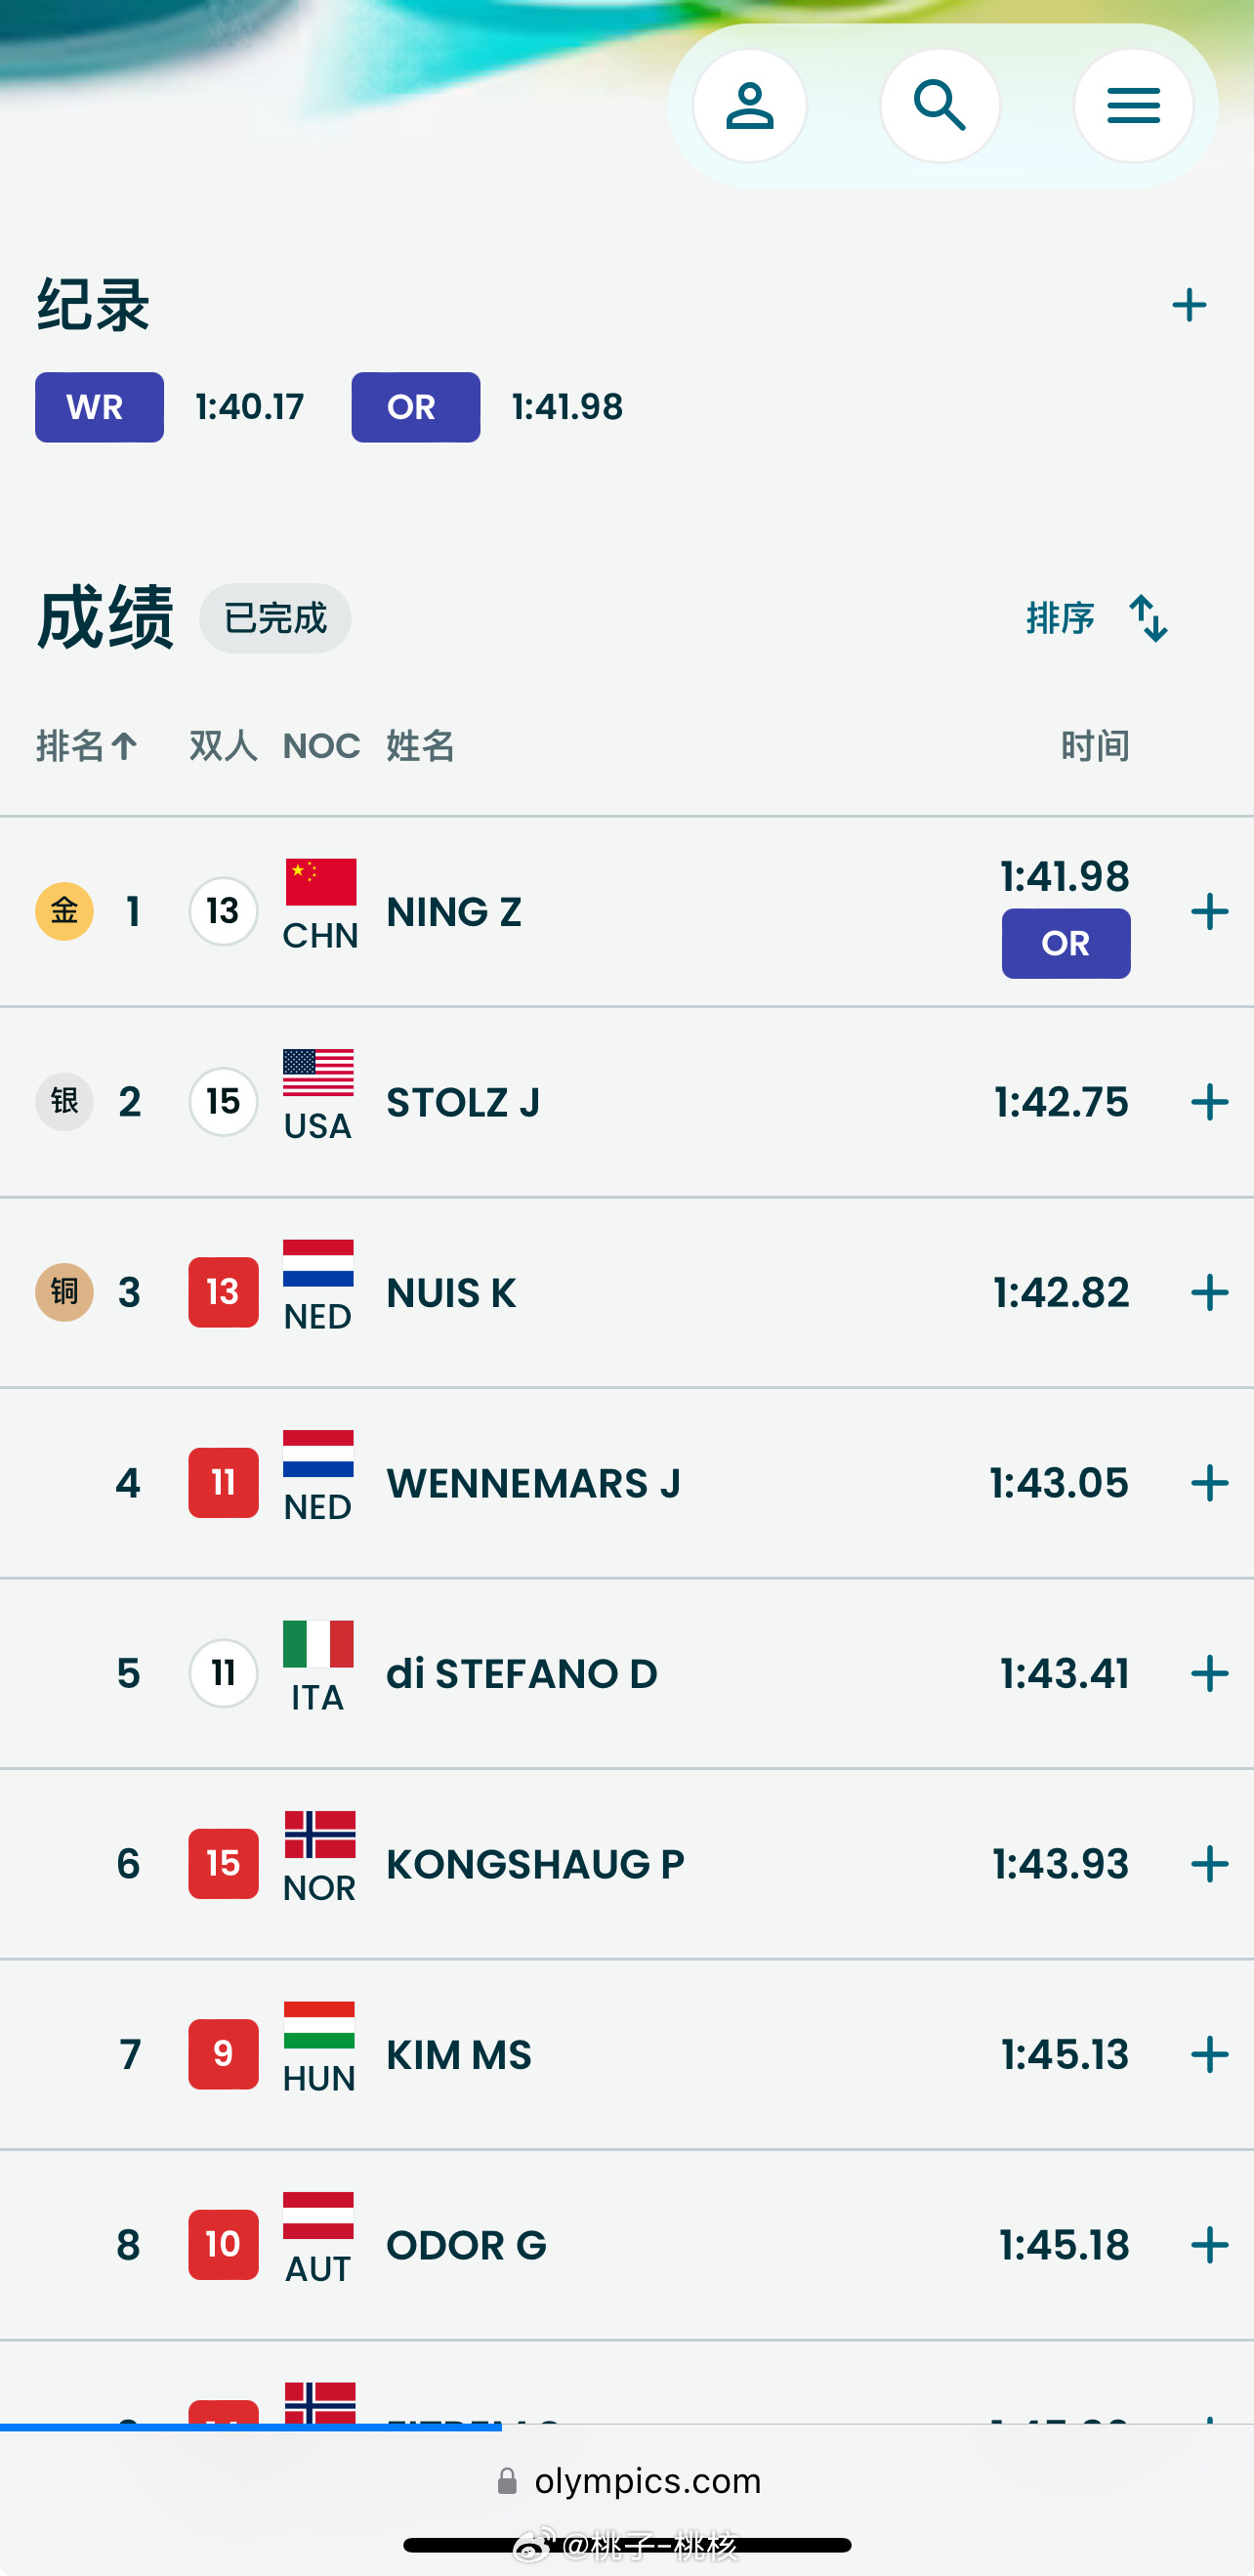This screenshot has width=1254, height=2576.
Task: Click the China flag icon
Action: coord(320,881)
